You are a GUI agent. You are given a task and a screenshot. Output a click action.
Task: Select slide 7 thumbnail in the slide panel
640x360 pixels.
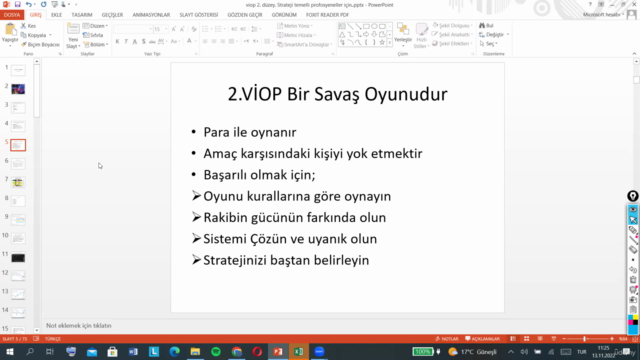click(18, 182)
